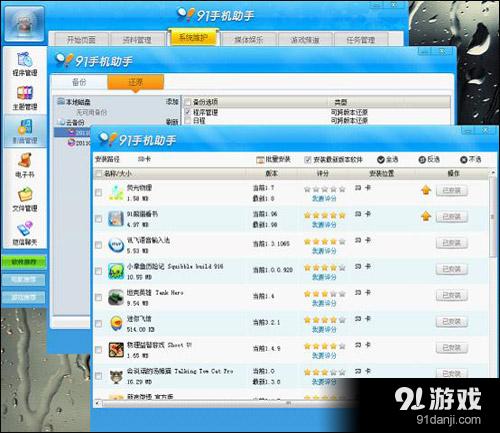This screenshot has height=433, width=500.
Task: Check the box for 迷你飞信
Action: pyautogui.click(x=99, y=324)
